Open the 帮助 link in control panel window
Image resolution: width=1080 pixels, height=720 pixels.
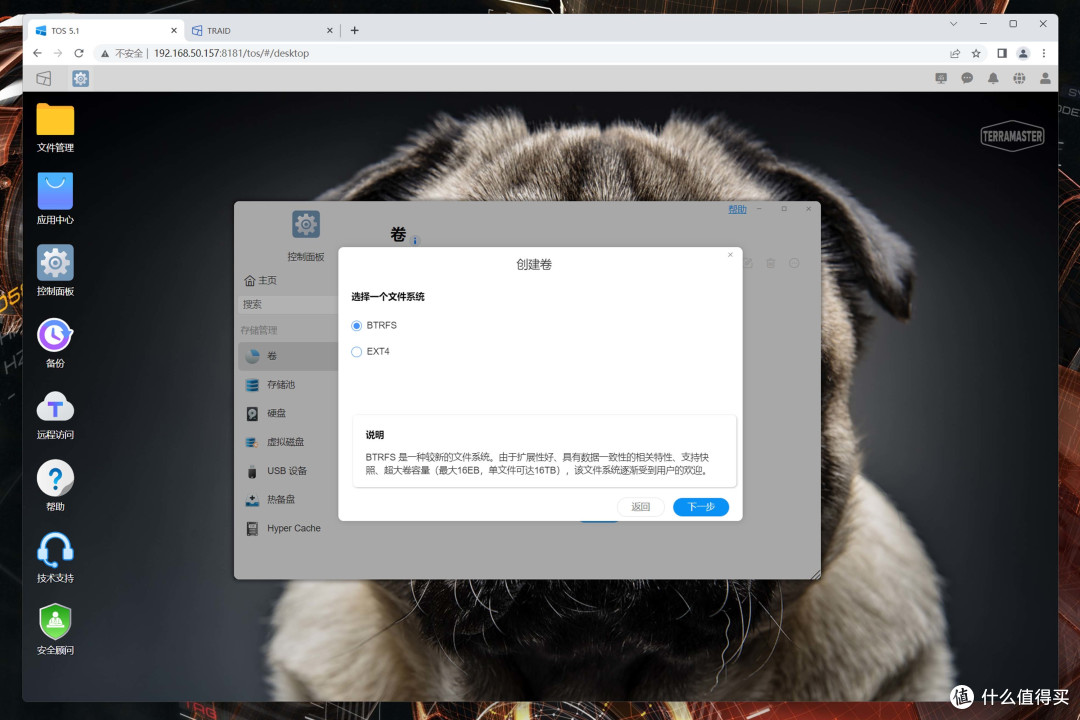point(737,209)
